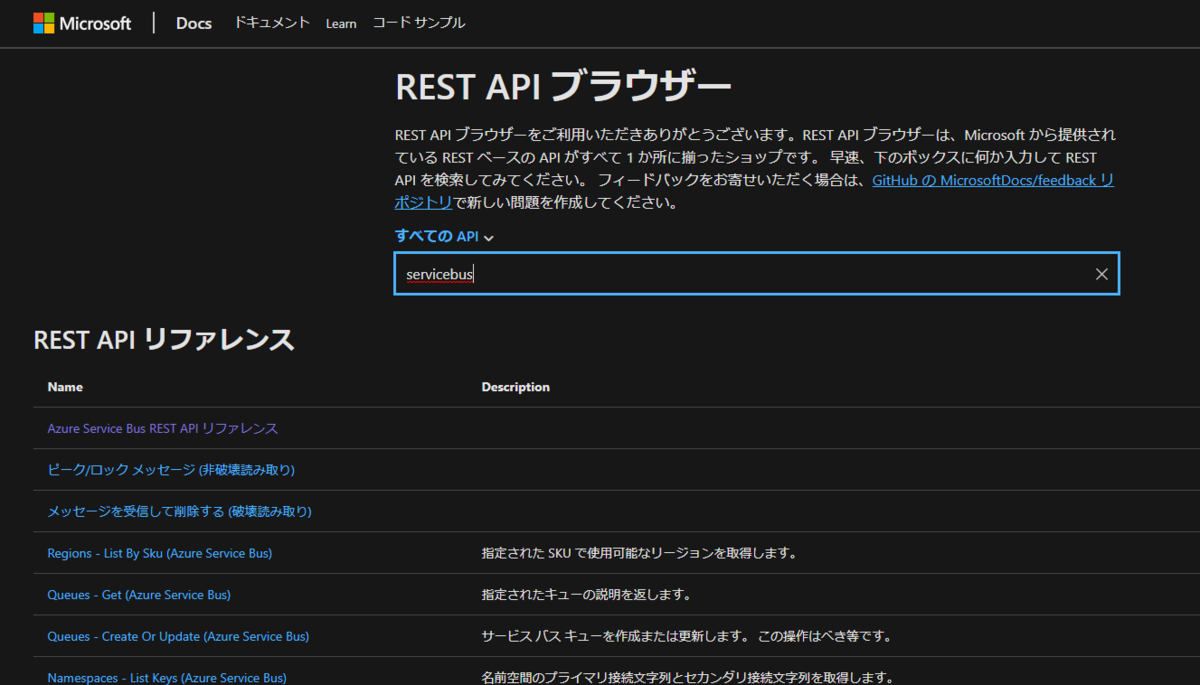
Task: Open Azure Service Bus REST API リファレンス link
Action: (163, 428)
